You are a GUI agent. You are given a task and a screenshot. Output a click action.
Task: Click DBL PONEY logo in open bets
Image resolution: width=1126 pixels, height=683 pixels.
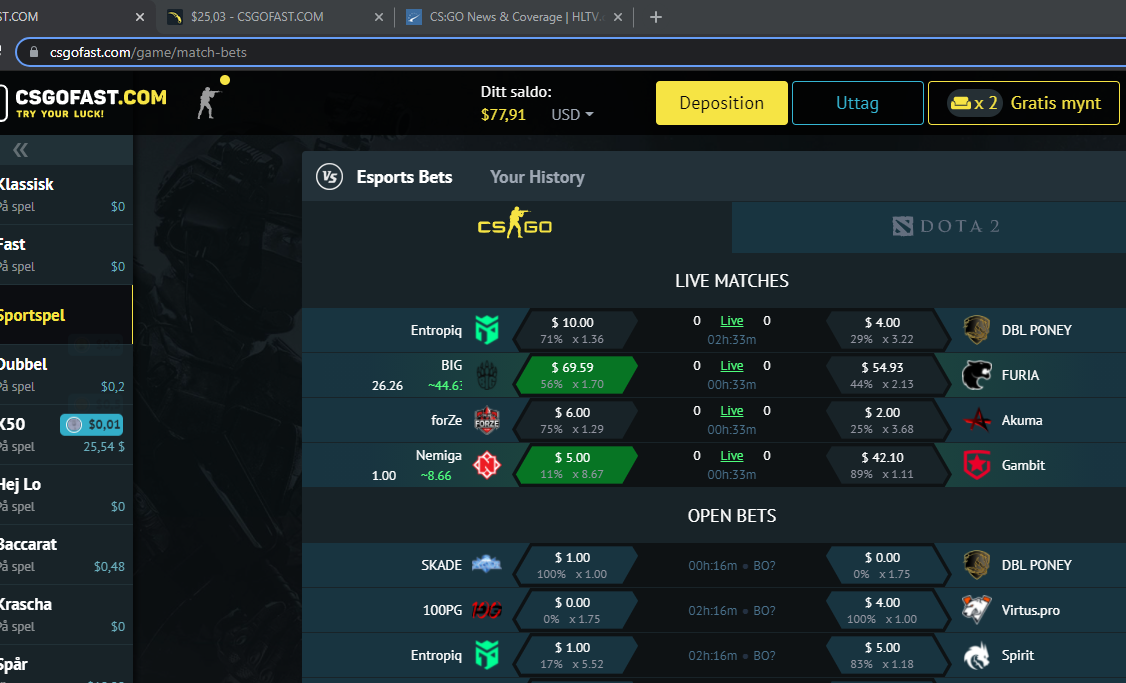(x=977, y=564)
